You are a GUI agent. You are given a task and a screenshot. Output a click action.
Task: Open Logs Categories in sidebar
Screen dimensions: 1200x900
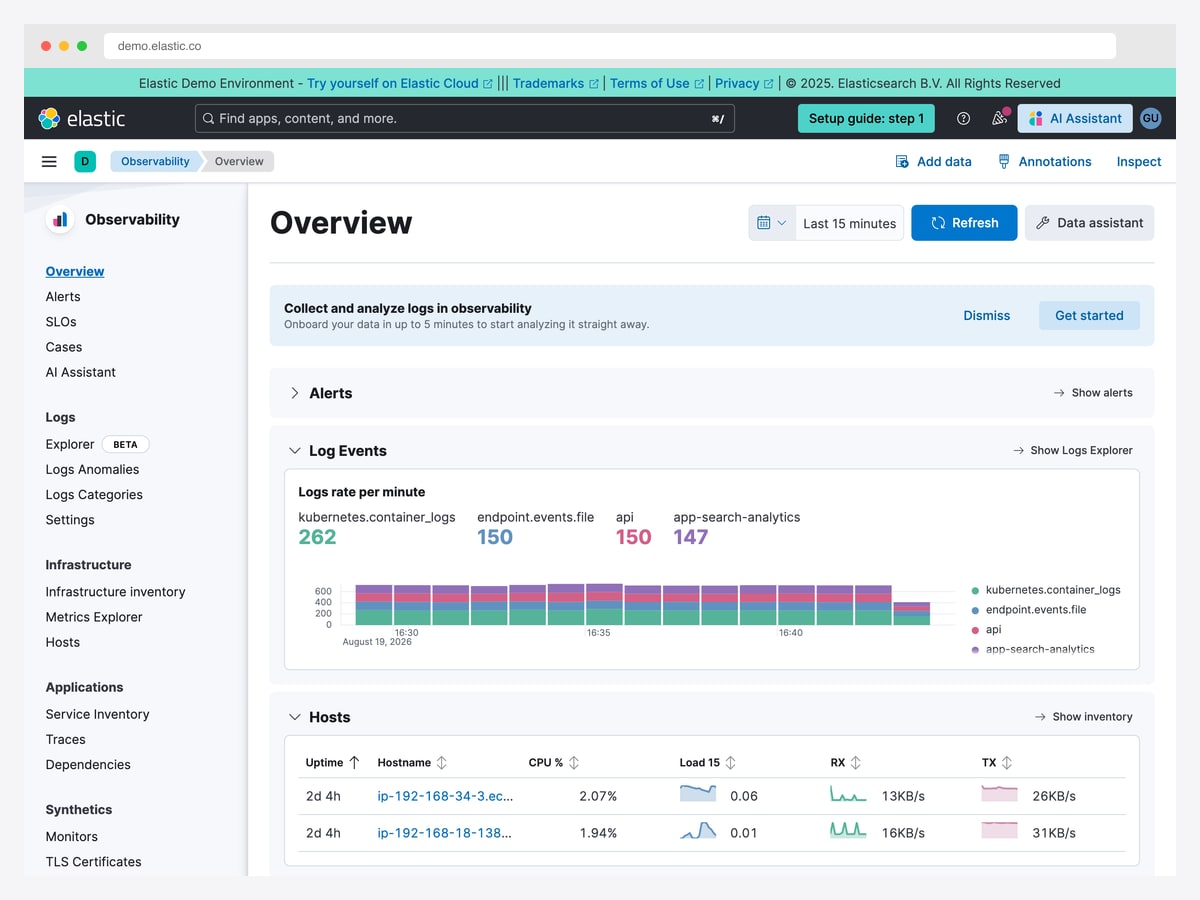(94, 495)
